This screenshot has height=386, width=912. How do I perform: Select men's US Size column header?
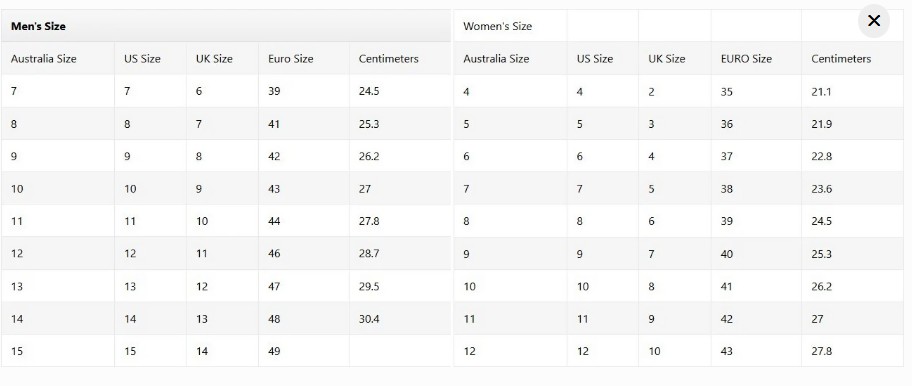[142, 59]
